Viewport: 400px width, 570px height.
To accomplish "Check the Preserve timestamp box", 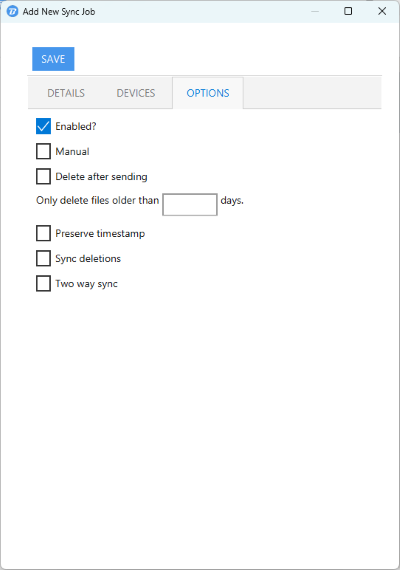I will coord(43,233).
